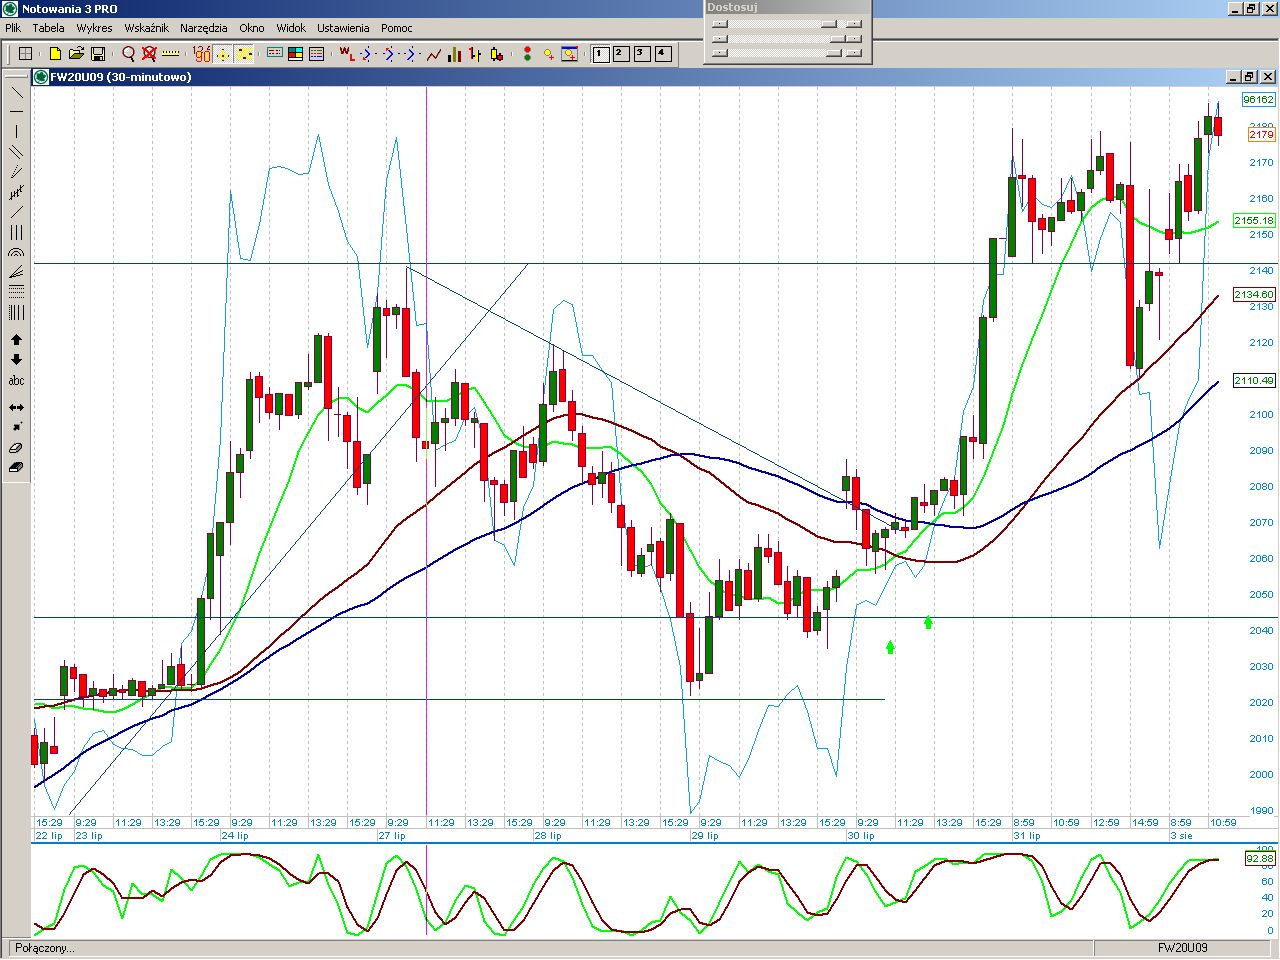Viewport: 1280px width, 960px height.
Task: Click the open folder toolbar icon
Action: (76, 54)
